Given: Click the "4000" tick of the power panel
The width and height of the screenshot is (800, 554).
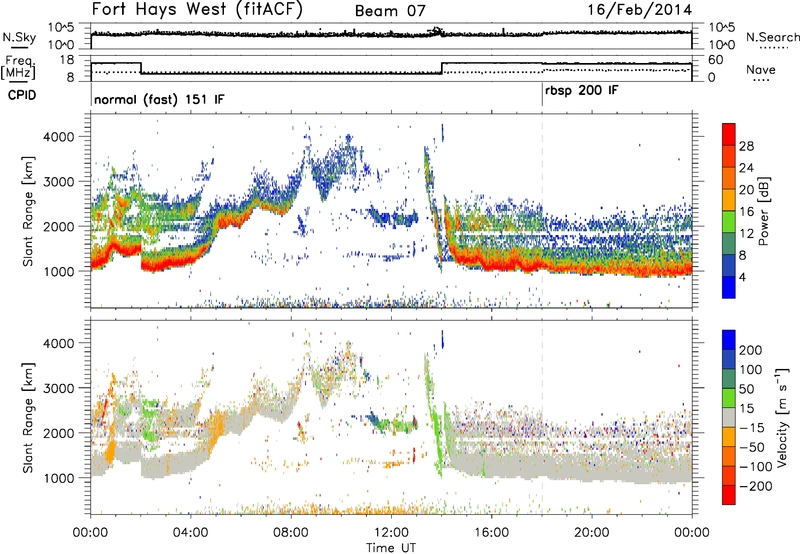Looking at the screenshot, I should point(58,137).
